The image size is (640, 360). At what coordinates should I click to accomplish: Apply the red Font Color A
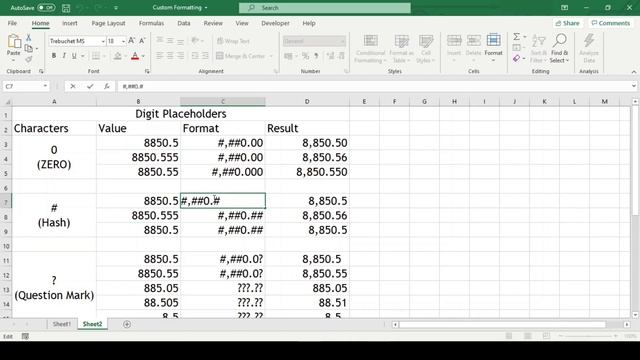point(135,56)
